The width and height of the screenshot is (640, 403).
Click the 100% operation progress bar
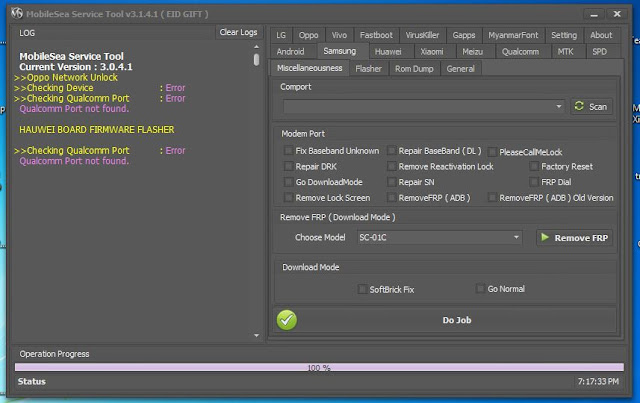click(319, 367)
